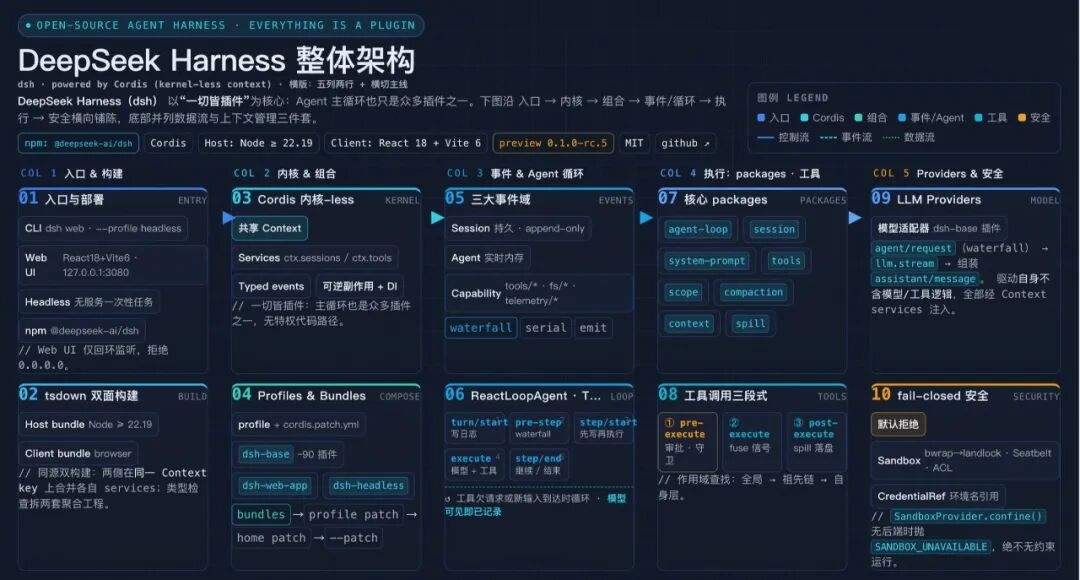Click the 工具 legend swatch
Viewport: 1080px width, 580px height.
click(978, 118)
